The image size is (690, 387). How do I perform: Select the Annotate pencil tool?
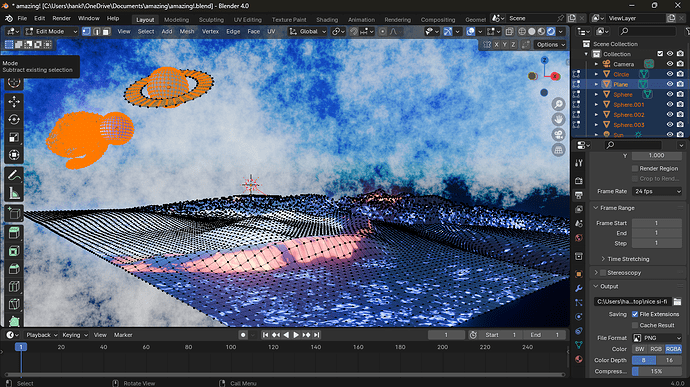point(14,175)
